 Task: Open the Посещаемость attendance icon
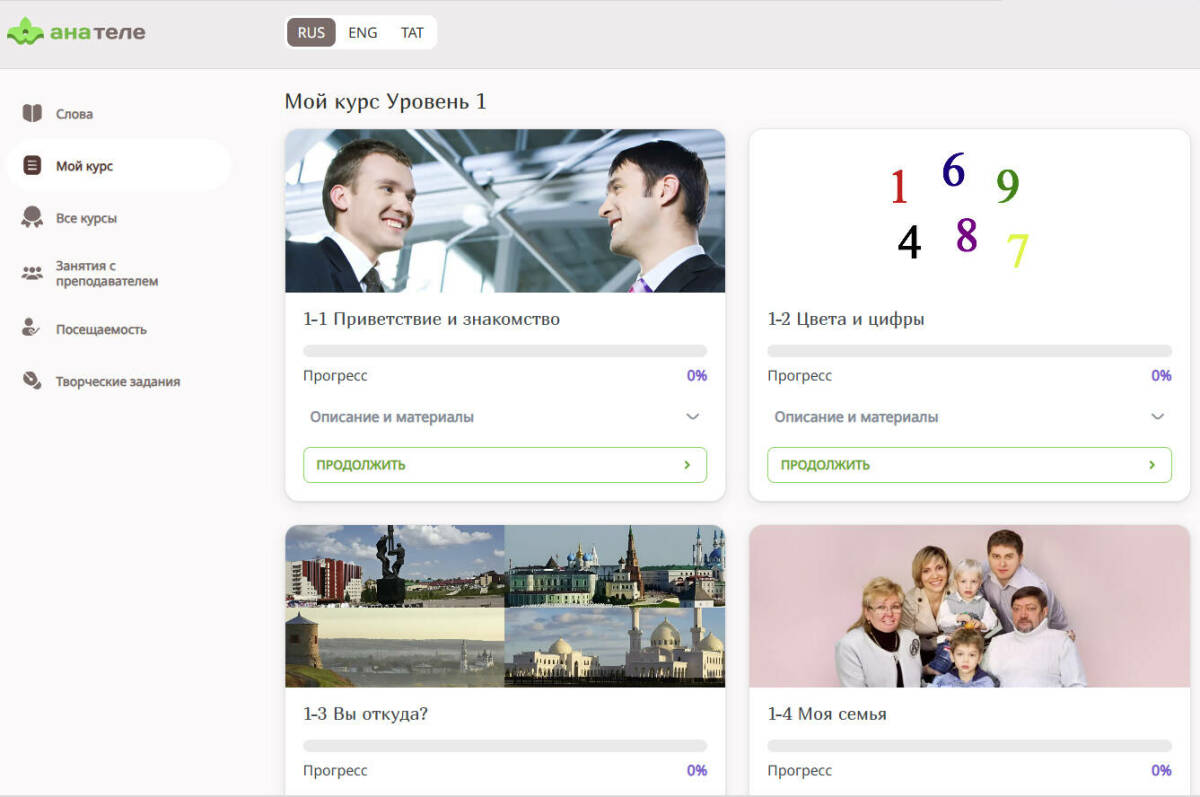click(32, 328)
